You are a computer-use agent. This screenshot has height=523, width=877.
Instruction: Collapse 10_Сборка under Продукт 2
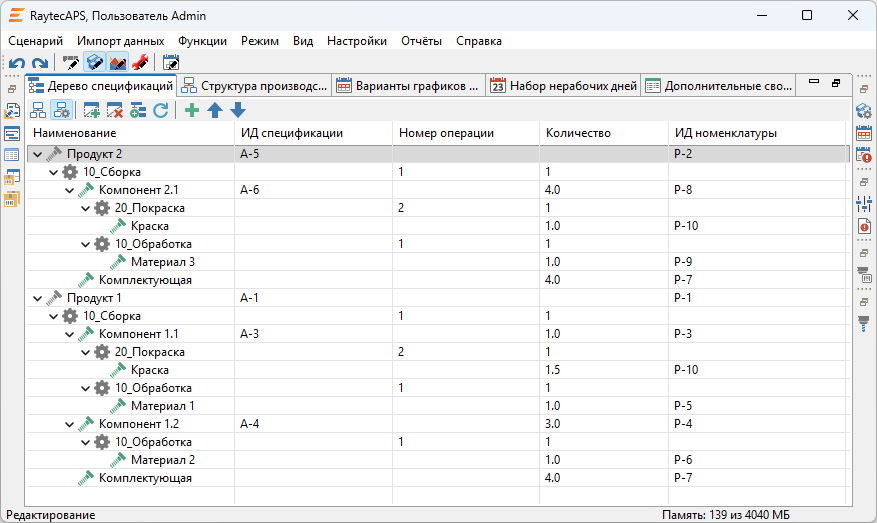(x=54, y=172)
